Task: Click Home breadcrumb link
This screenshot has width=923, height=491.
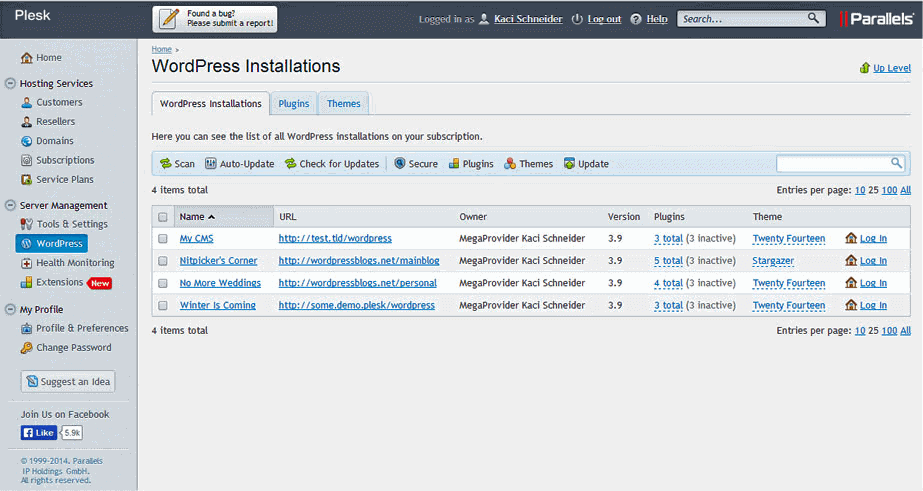Action: point(161,49)
